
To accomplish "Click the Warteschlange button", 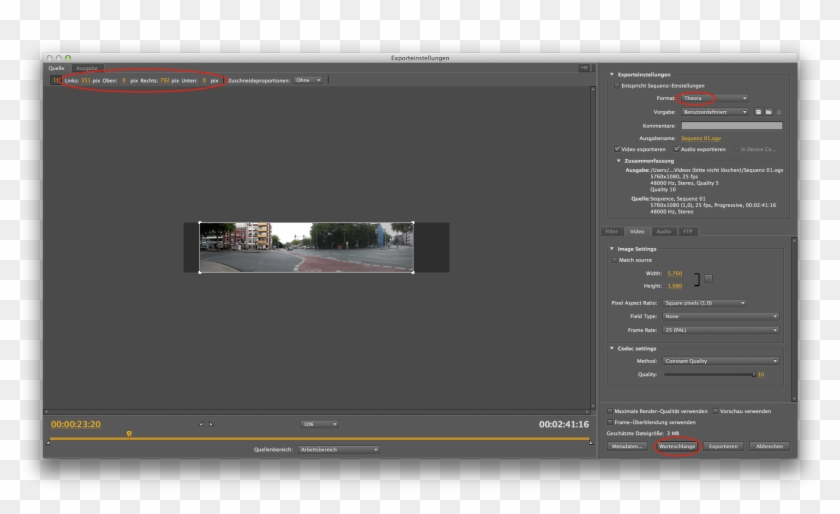I will [x=677, y=446].
